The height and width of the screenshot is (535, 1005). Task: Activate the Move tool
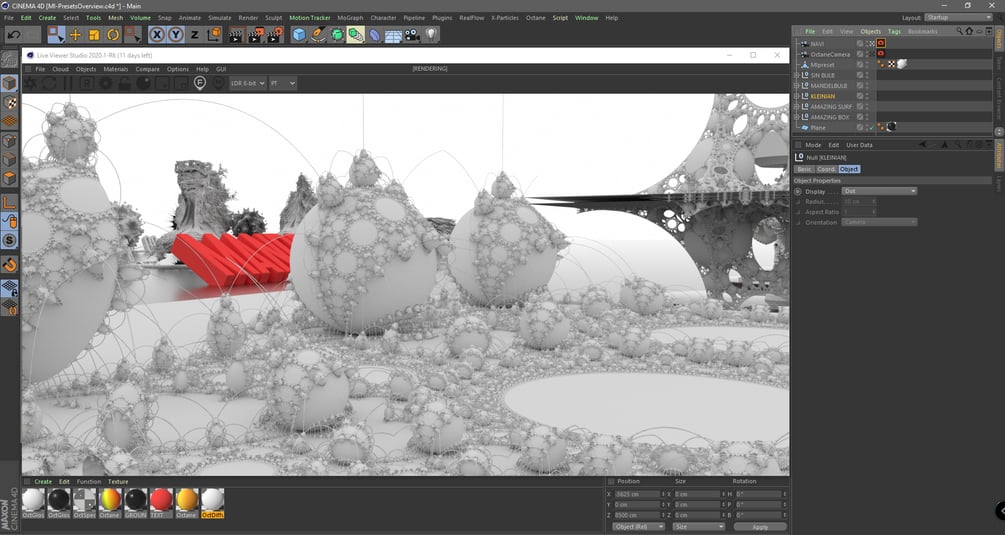click(76, 34)
